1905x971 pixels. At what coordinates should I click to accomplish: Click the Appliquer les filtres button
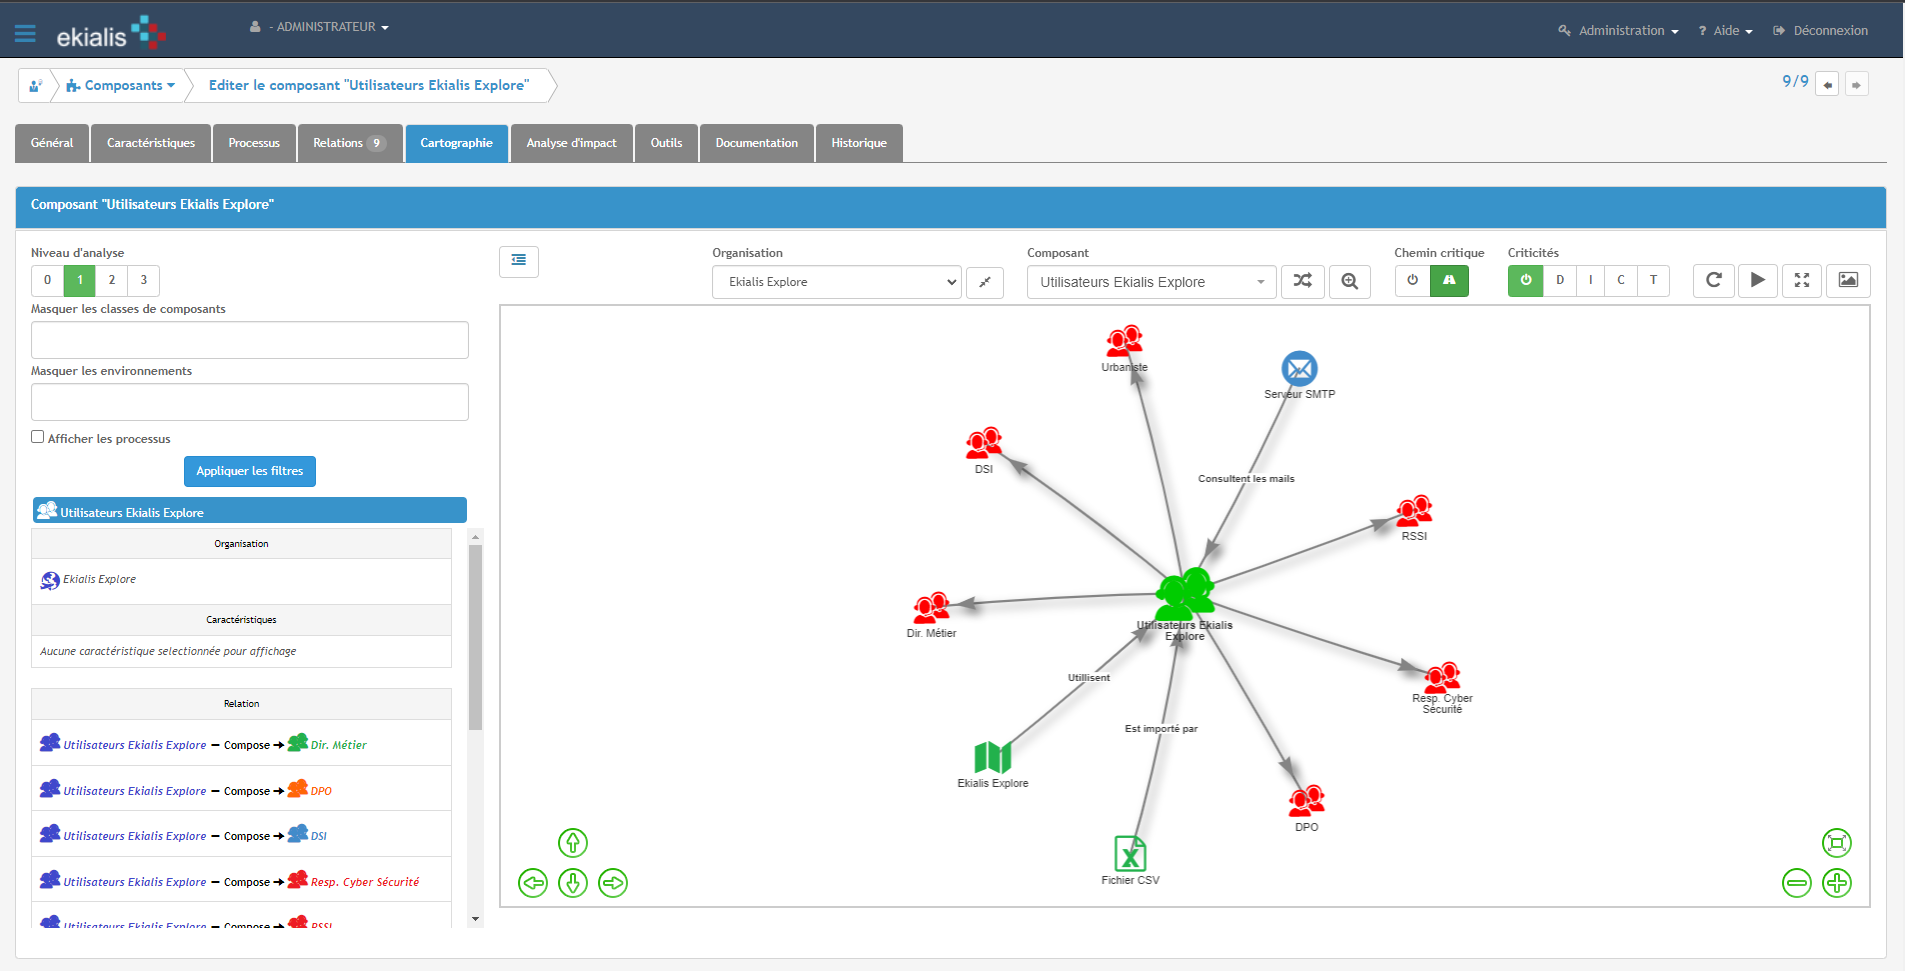point(249,471)
